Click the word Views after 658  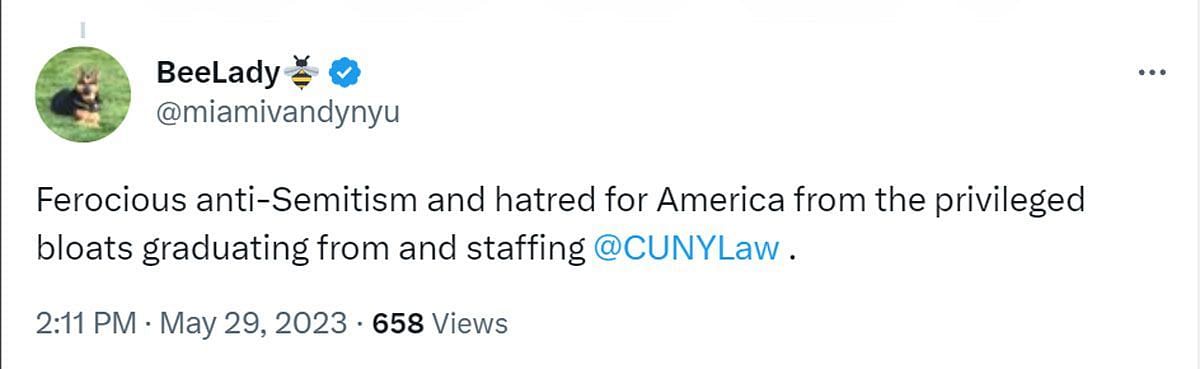(470, 324)
